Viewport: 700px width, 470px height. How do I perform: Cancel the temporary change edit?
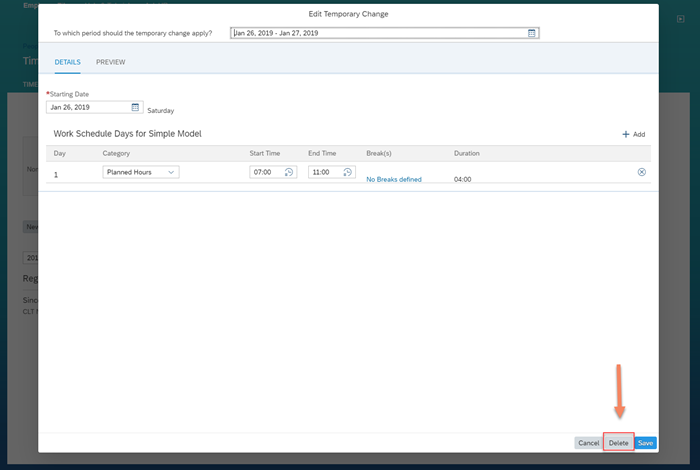click(588, 443)
